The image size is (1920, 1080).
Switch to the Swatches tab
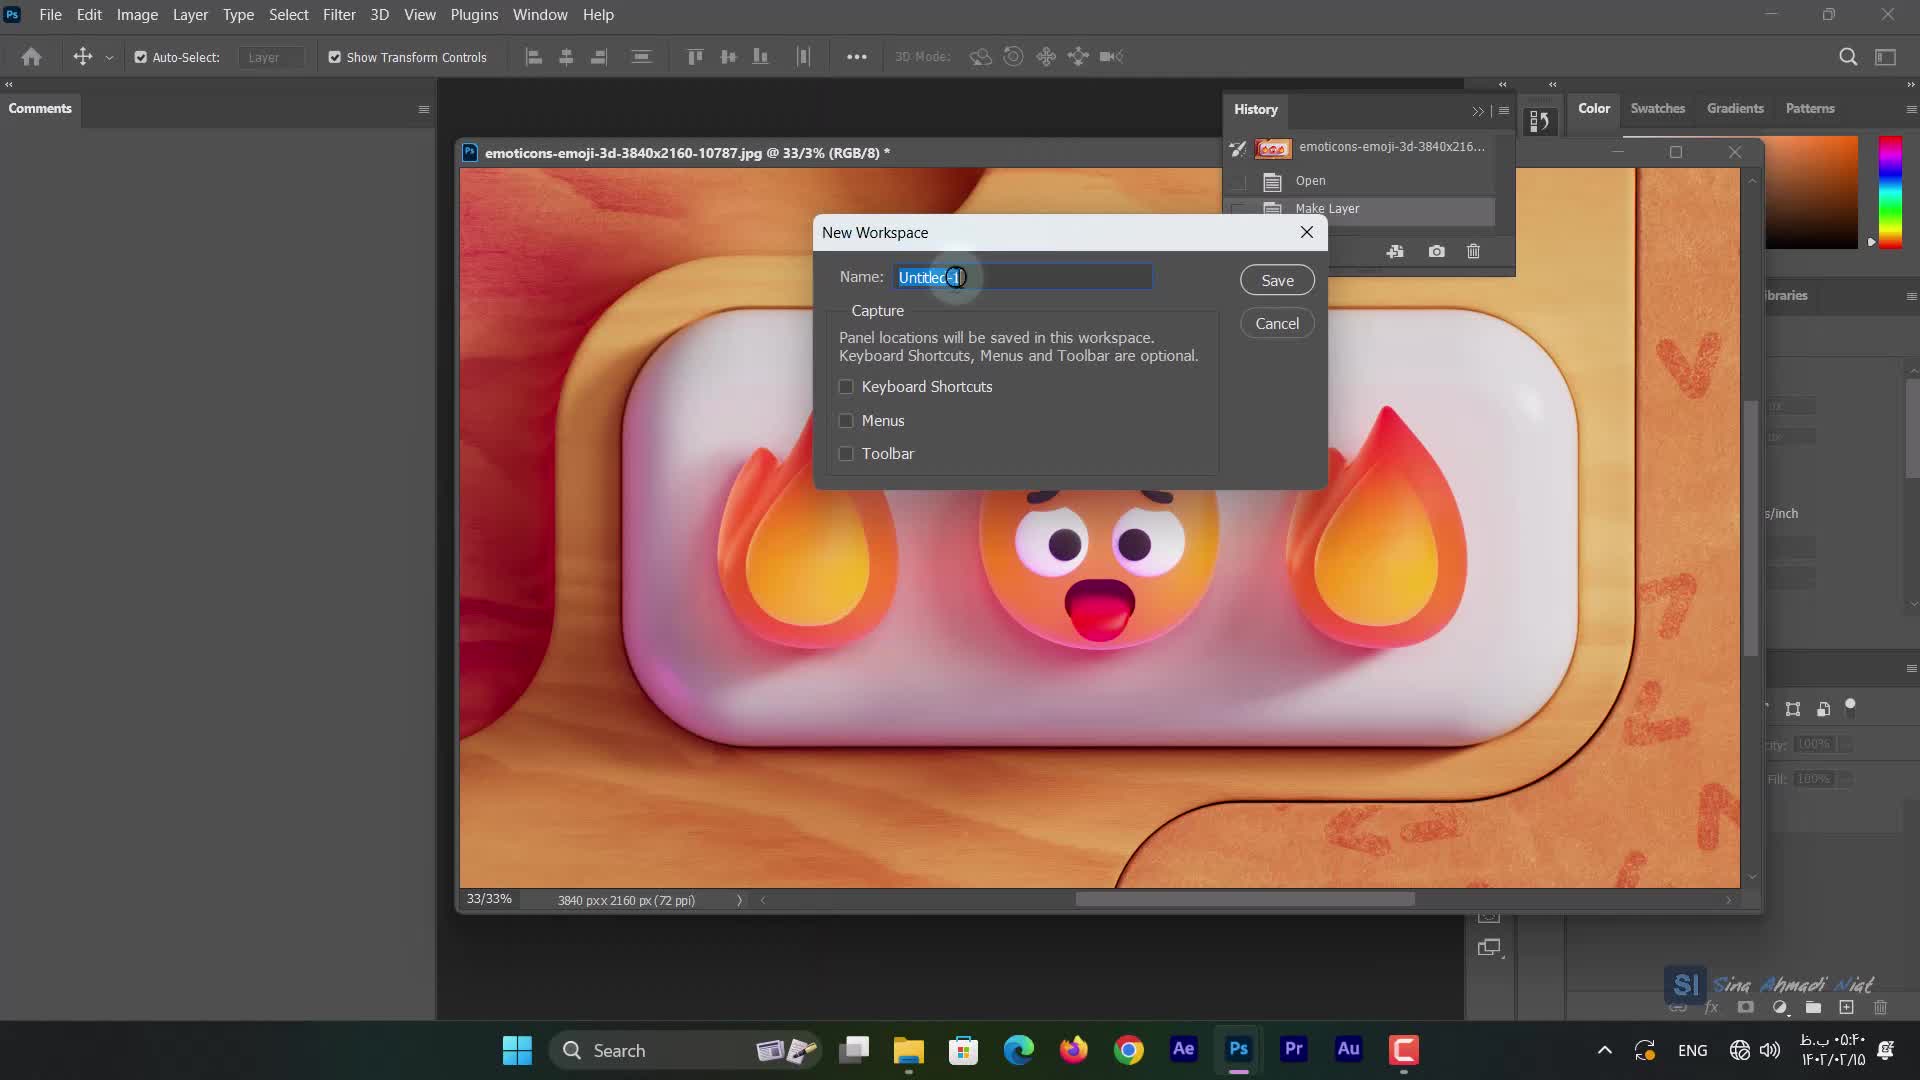(x=1657, y=108)
